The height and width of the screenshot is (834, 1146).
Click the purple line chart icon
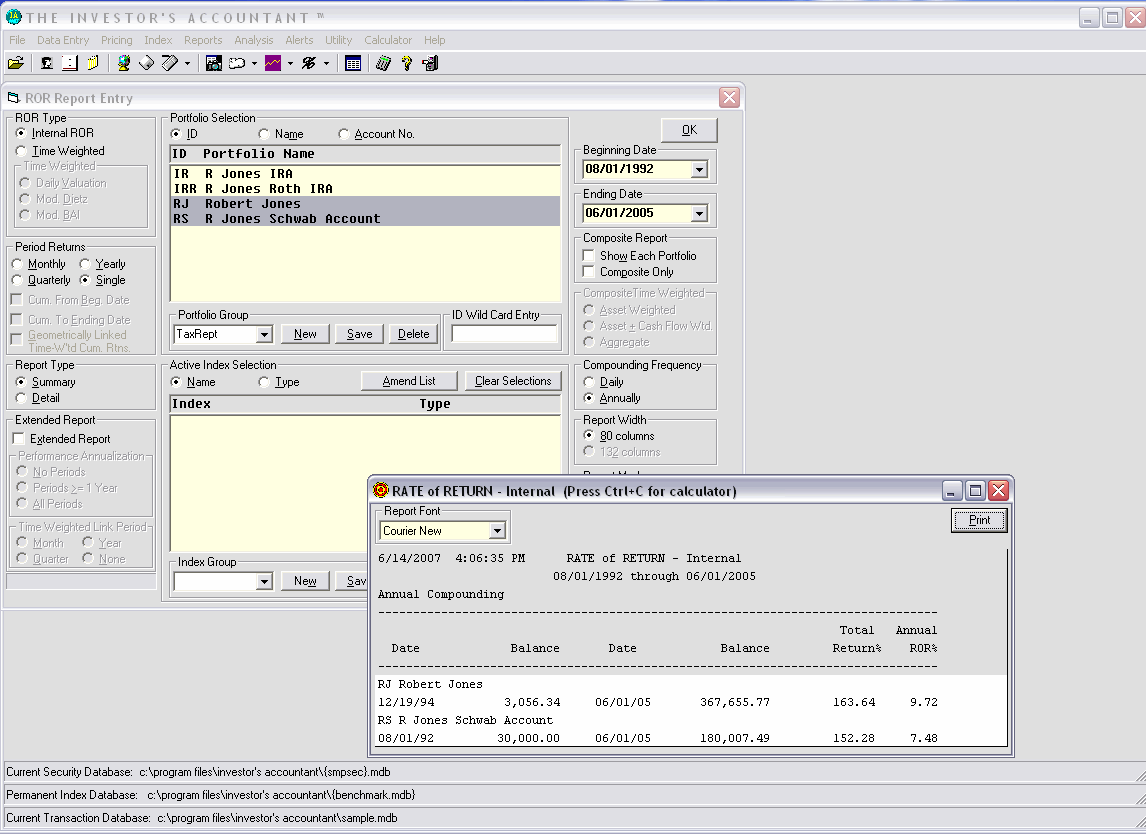(272, 63)
